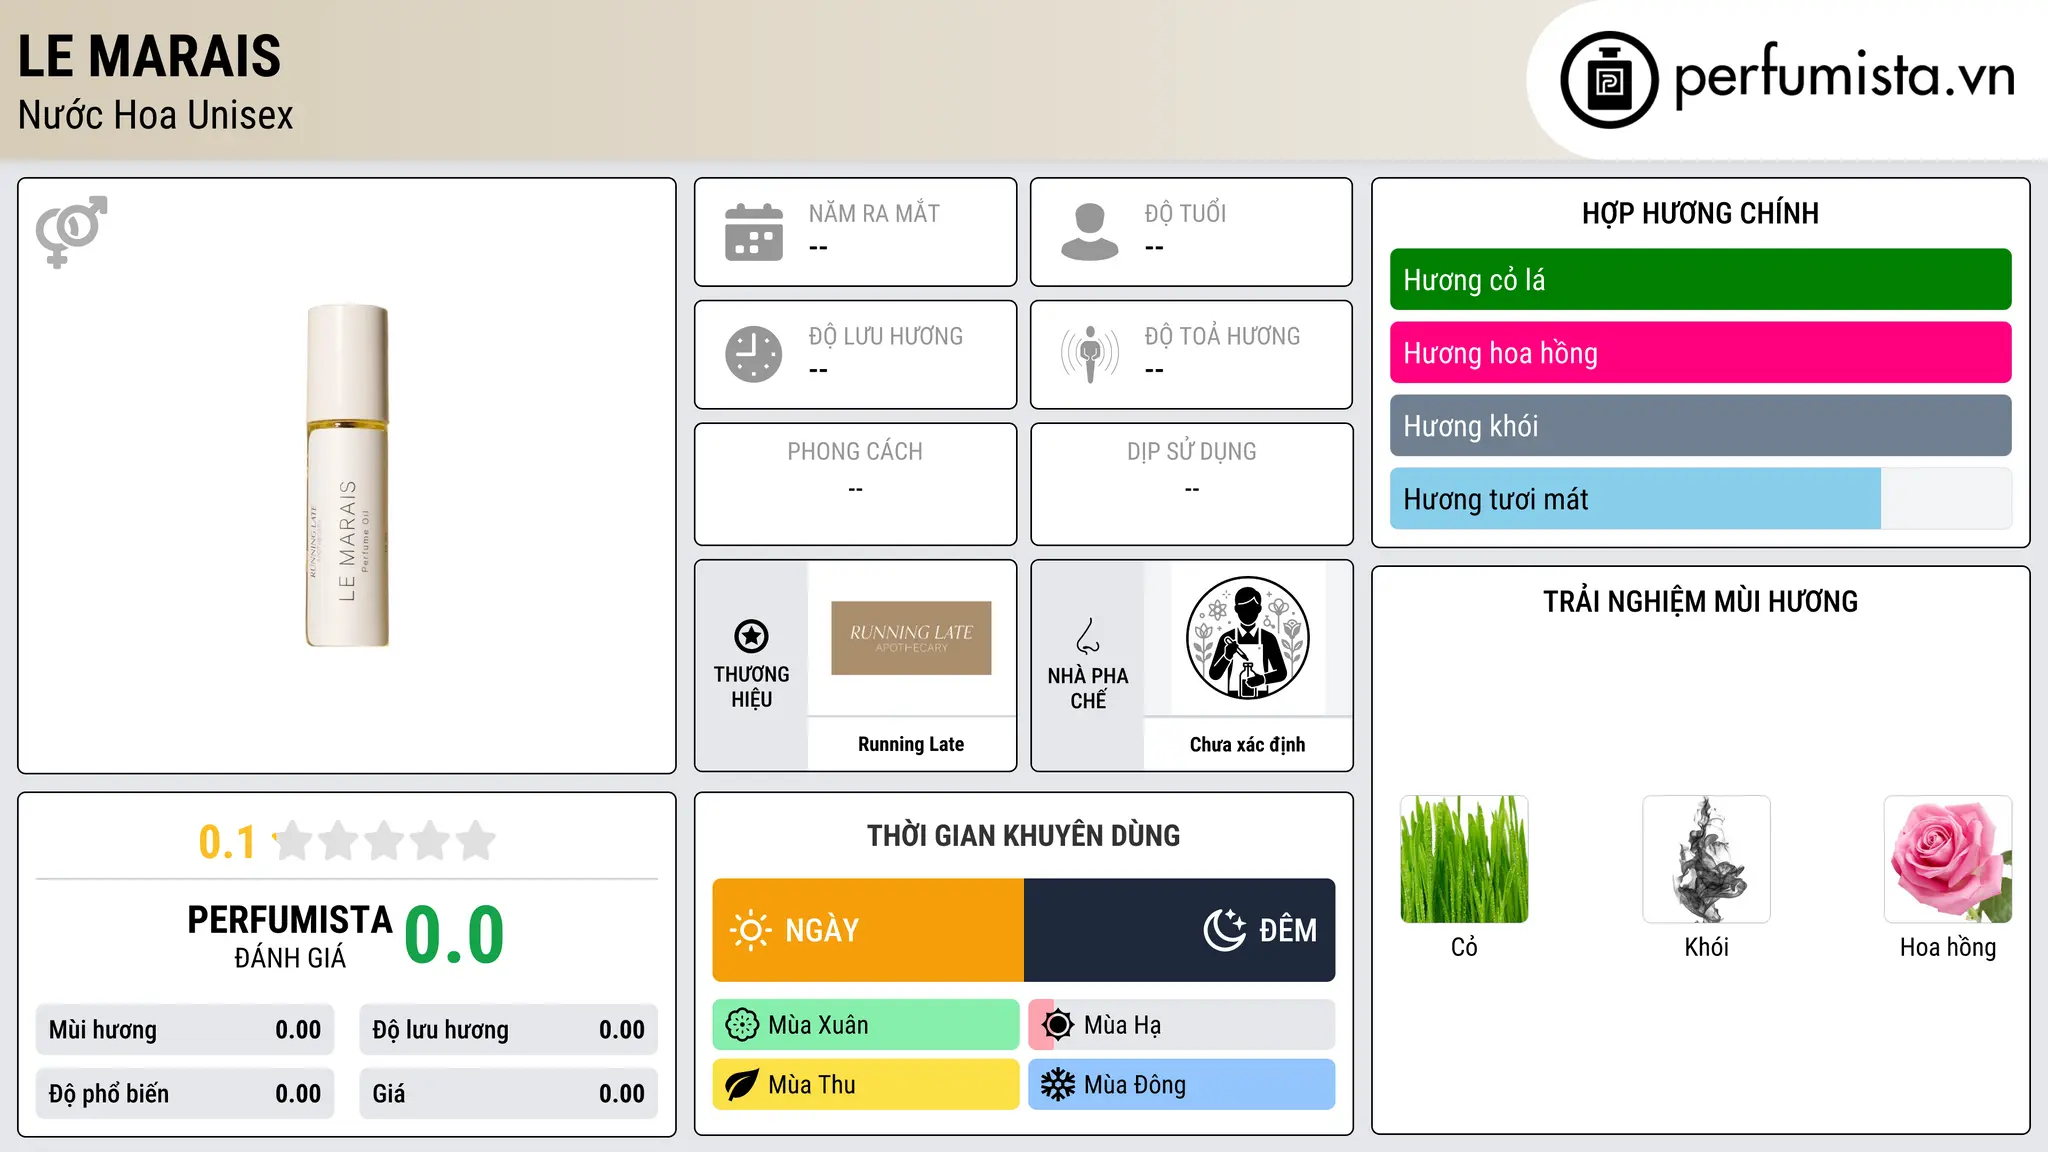Click the person icon beside Độ tuổi
The image size is (2048, 1152).
coord(1090,232)
